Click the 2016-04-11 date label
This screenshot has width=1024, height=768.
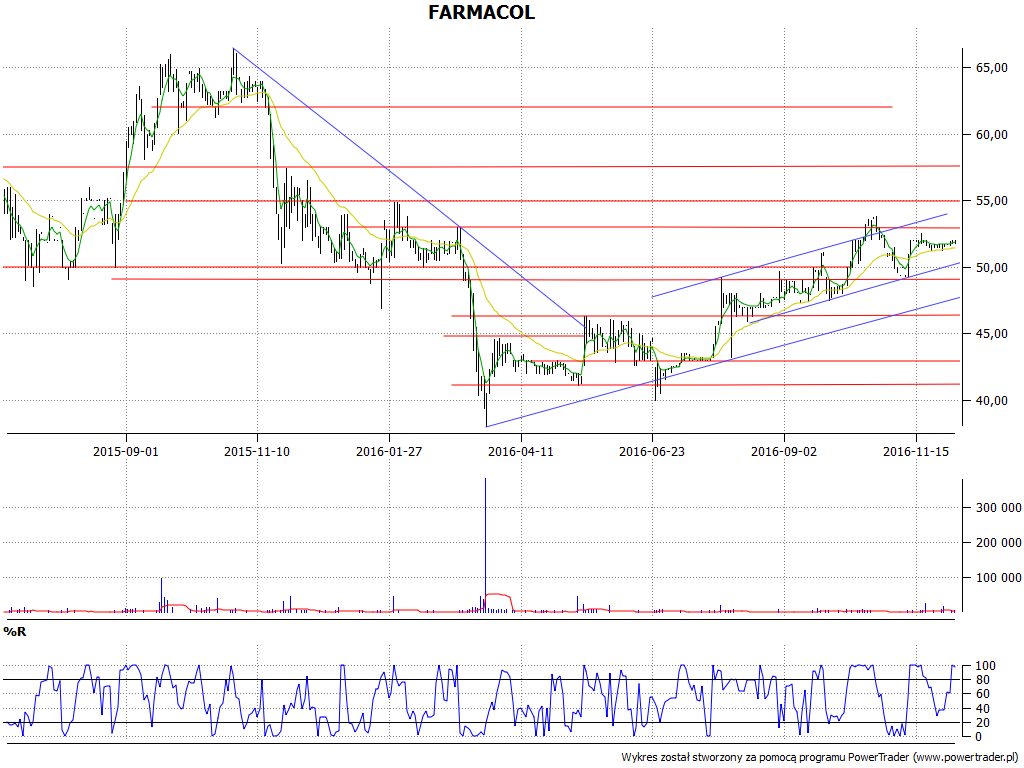click(x=521, y=451)
